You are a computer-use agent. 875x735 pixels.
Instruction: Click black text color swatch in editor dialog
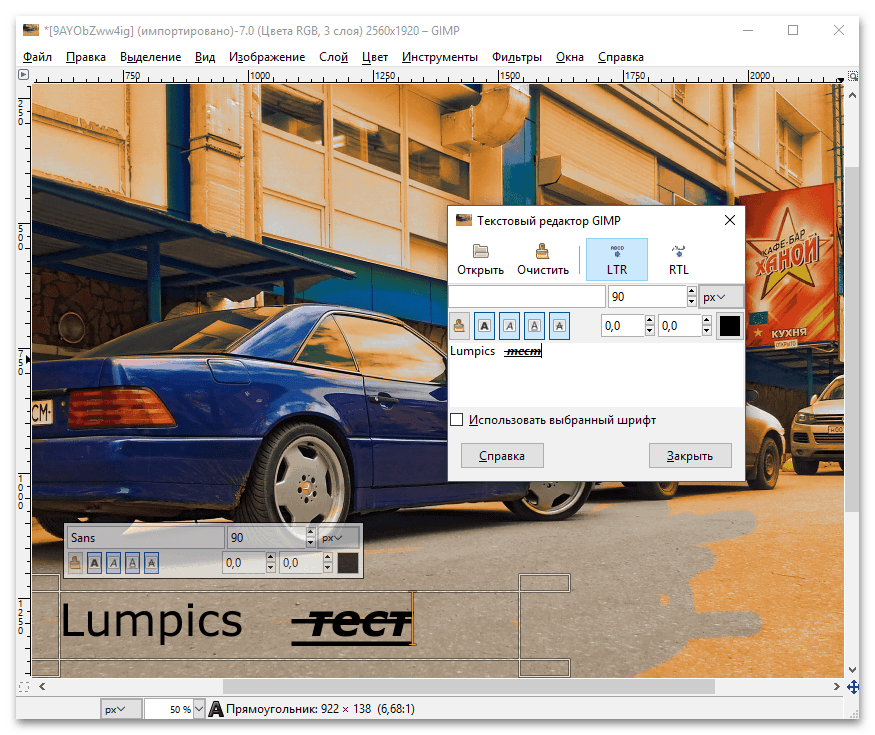pyautogui.click(x=729, y=325)
